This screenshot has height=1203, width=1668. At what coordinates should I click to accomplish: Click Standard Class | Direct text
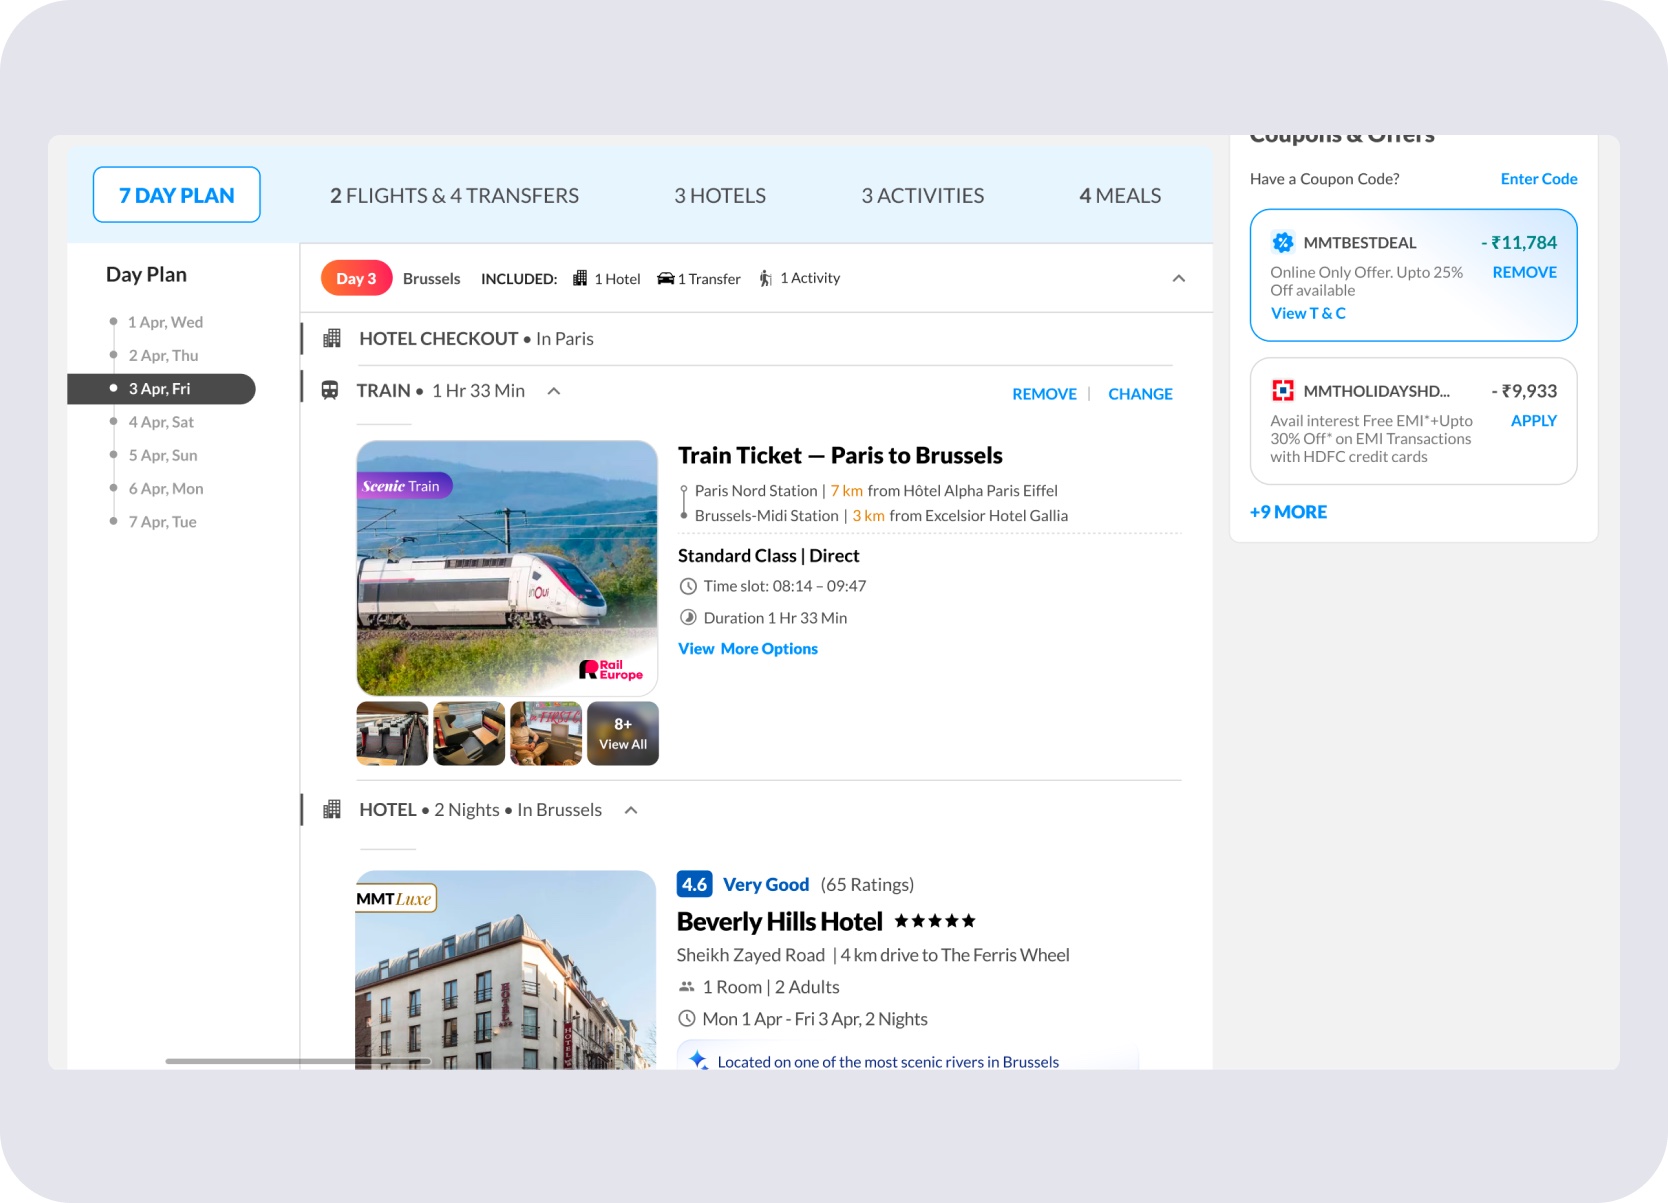click(x=769, y=556)
